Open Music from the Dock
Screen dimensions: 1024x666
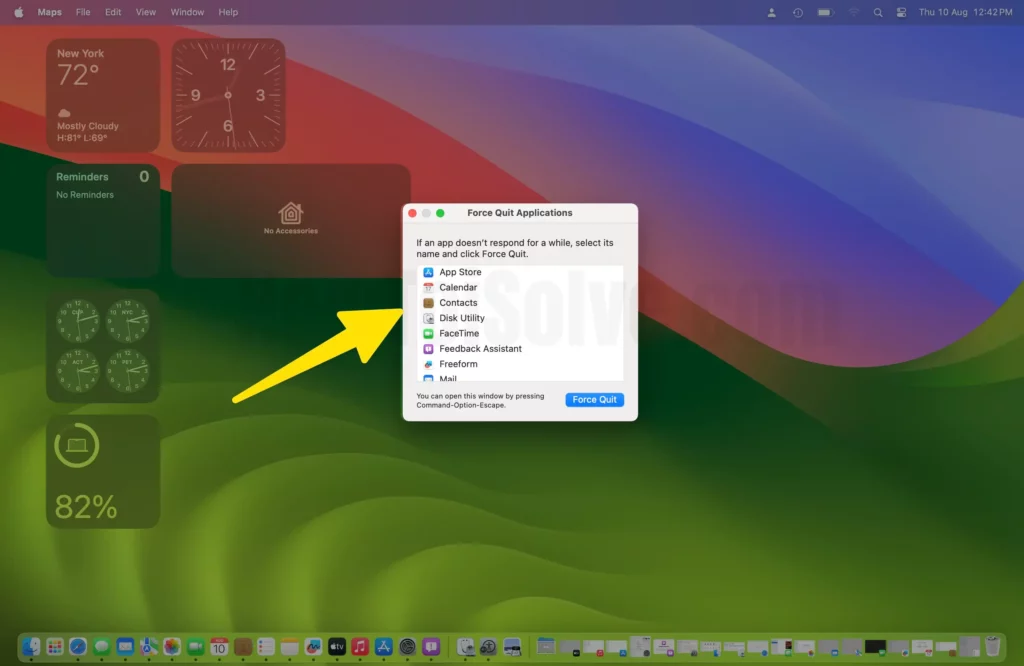tap(360, 646)
